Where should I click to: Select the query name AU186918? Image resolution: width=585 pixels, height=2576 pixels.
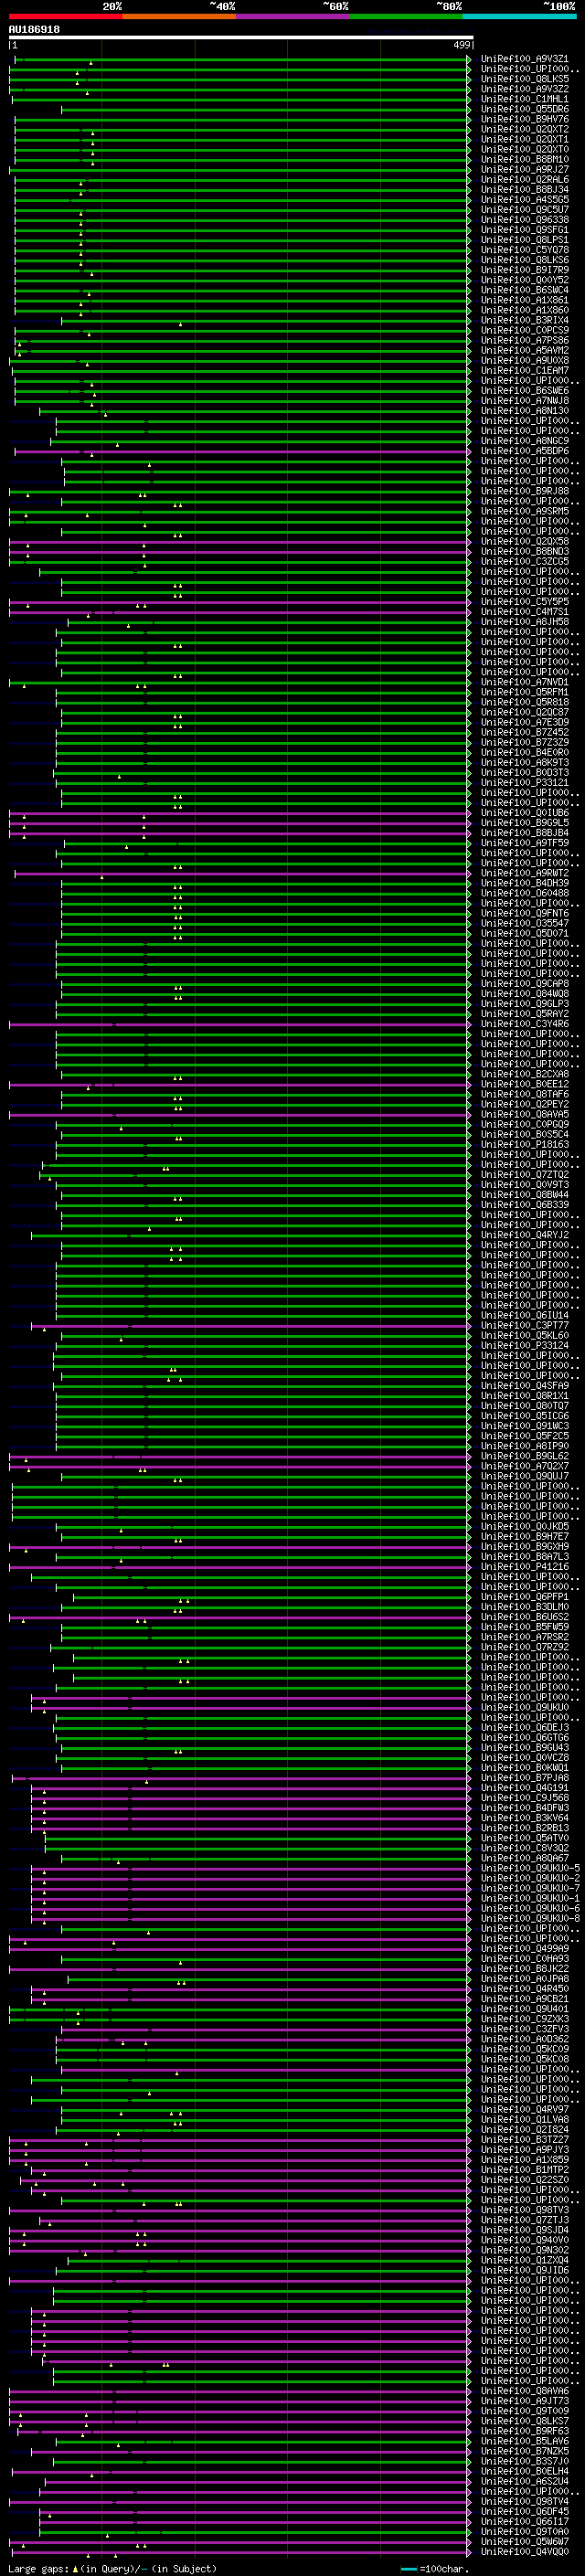[34, 29]
